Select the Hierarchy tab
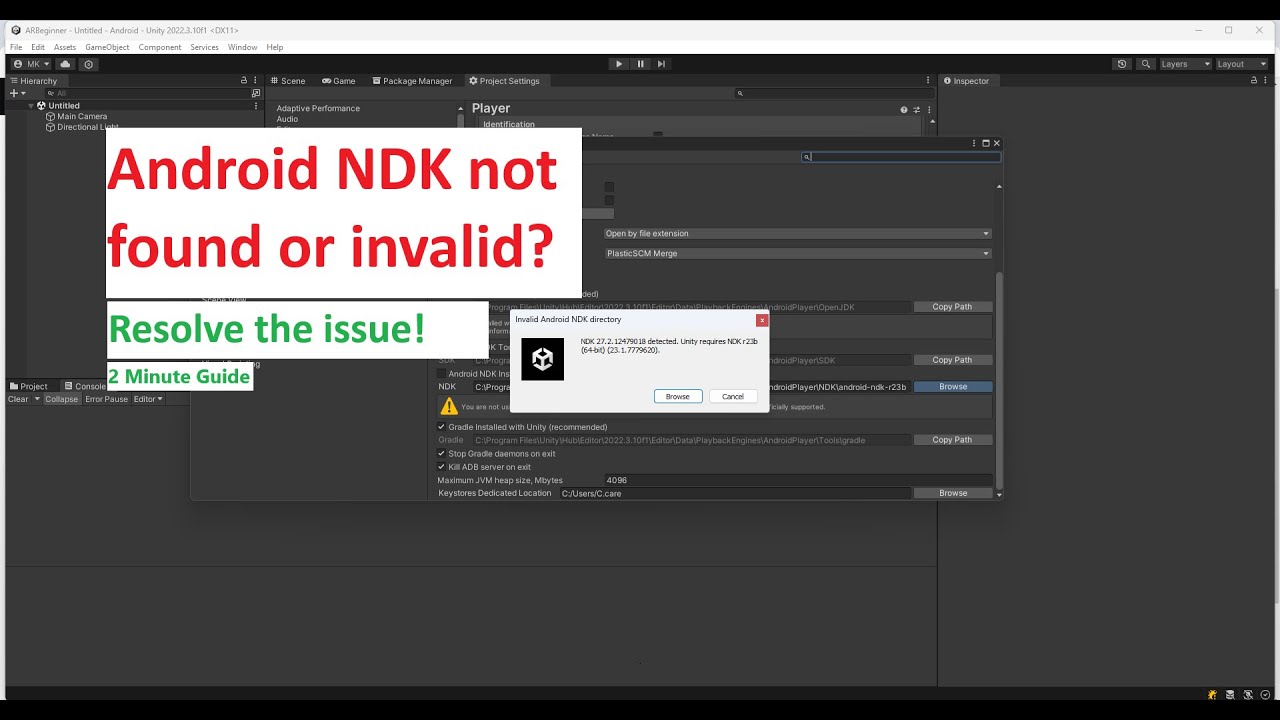Screen dimensions: 1280x720 [x=33, y=81]
